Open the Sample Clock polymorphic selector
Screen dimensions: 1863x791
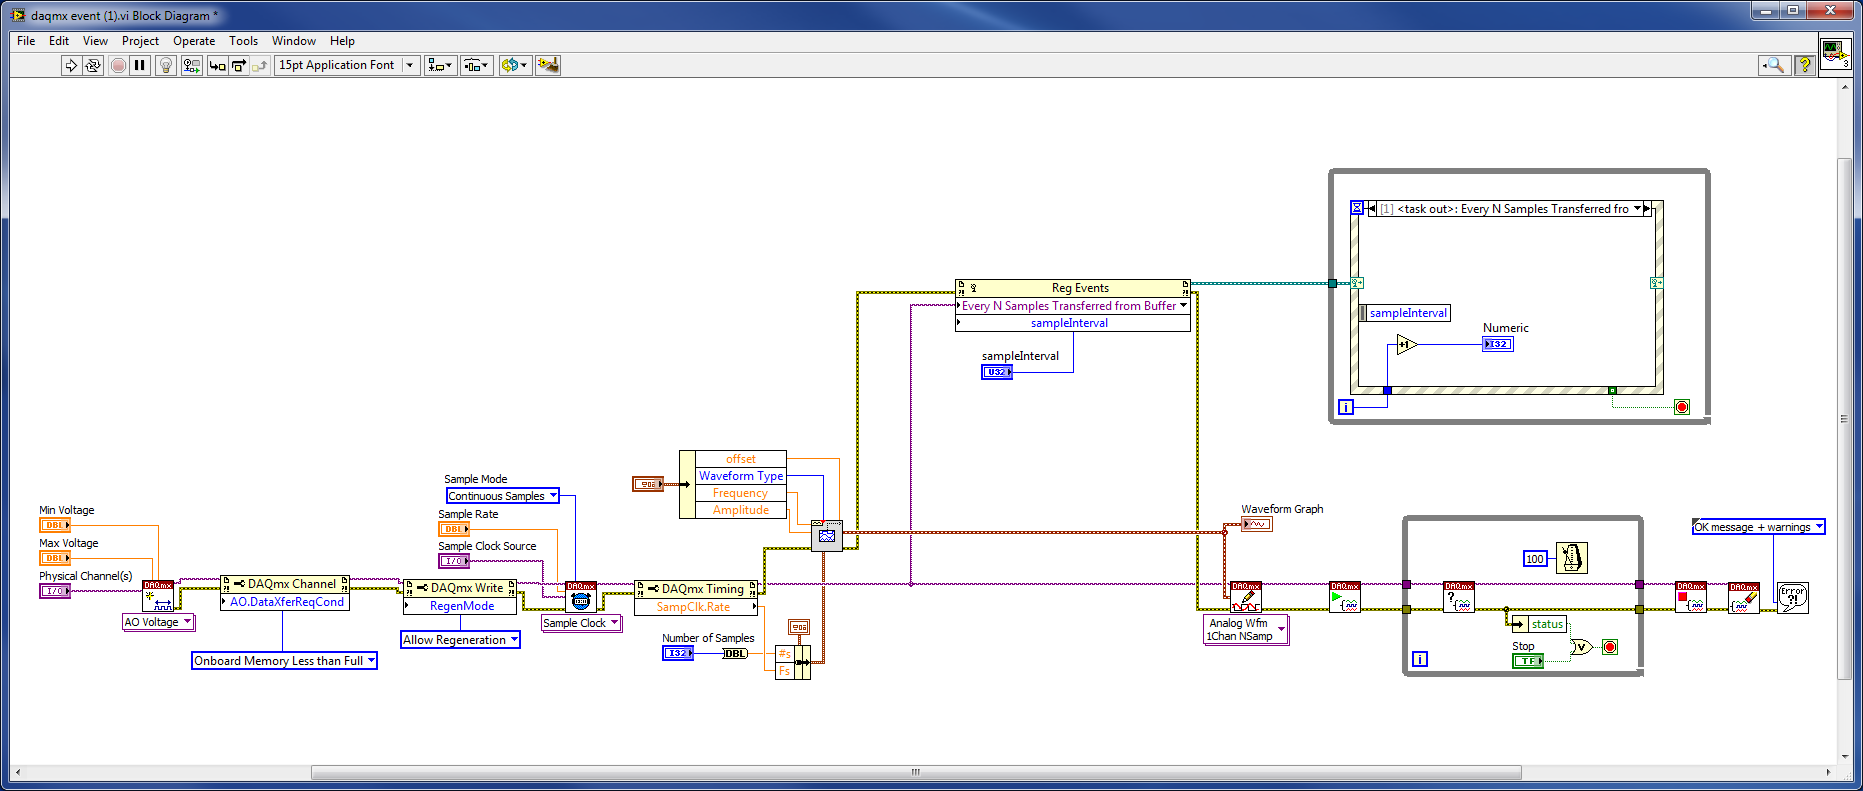[x=581, y=623]
